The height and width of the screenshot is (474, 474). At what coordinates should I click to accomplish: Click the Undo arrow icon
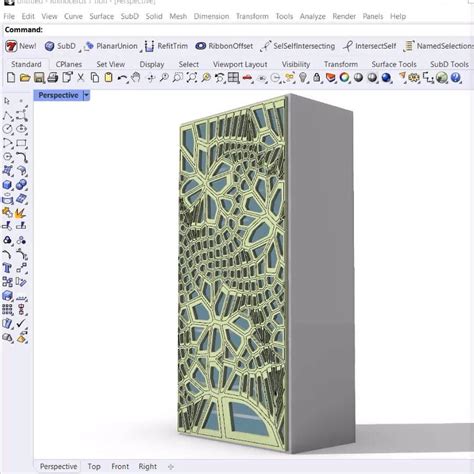point(123,78)
